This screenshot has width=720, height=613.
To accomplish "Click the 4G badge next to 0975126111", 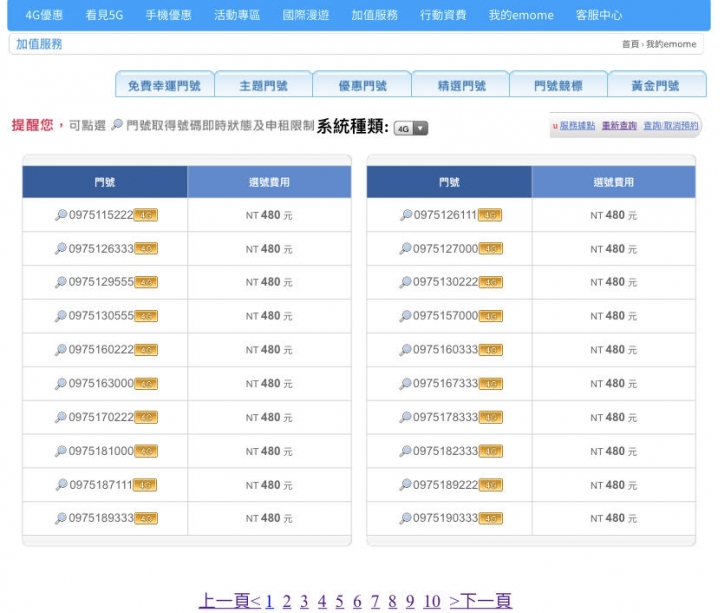I will (490, 215).
